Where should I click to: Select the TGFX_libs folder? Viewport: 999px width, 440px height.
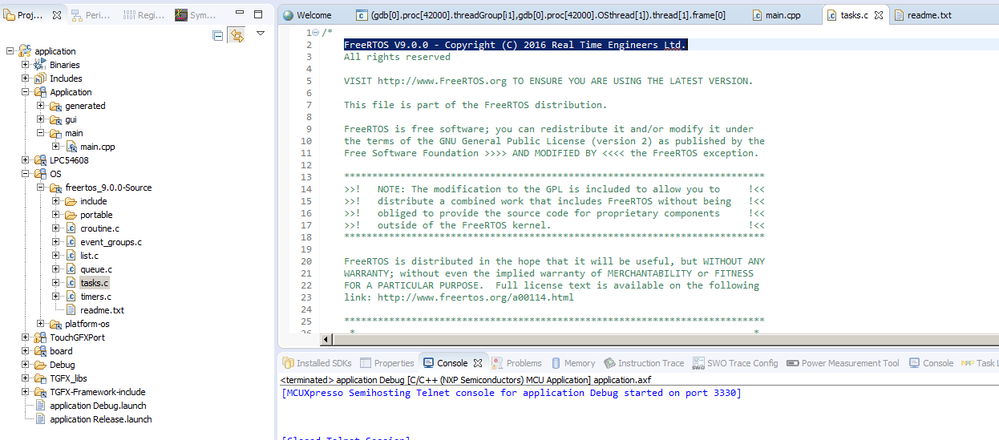[x=69, y=378]
